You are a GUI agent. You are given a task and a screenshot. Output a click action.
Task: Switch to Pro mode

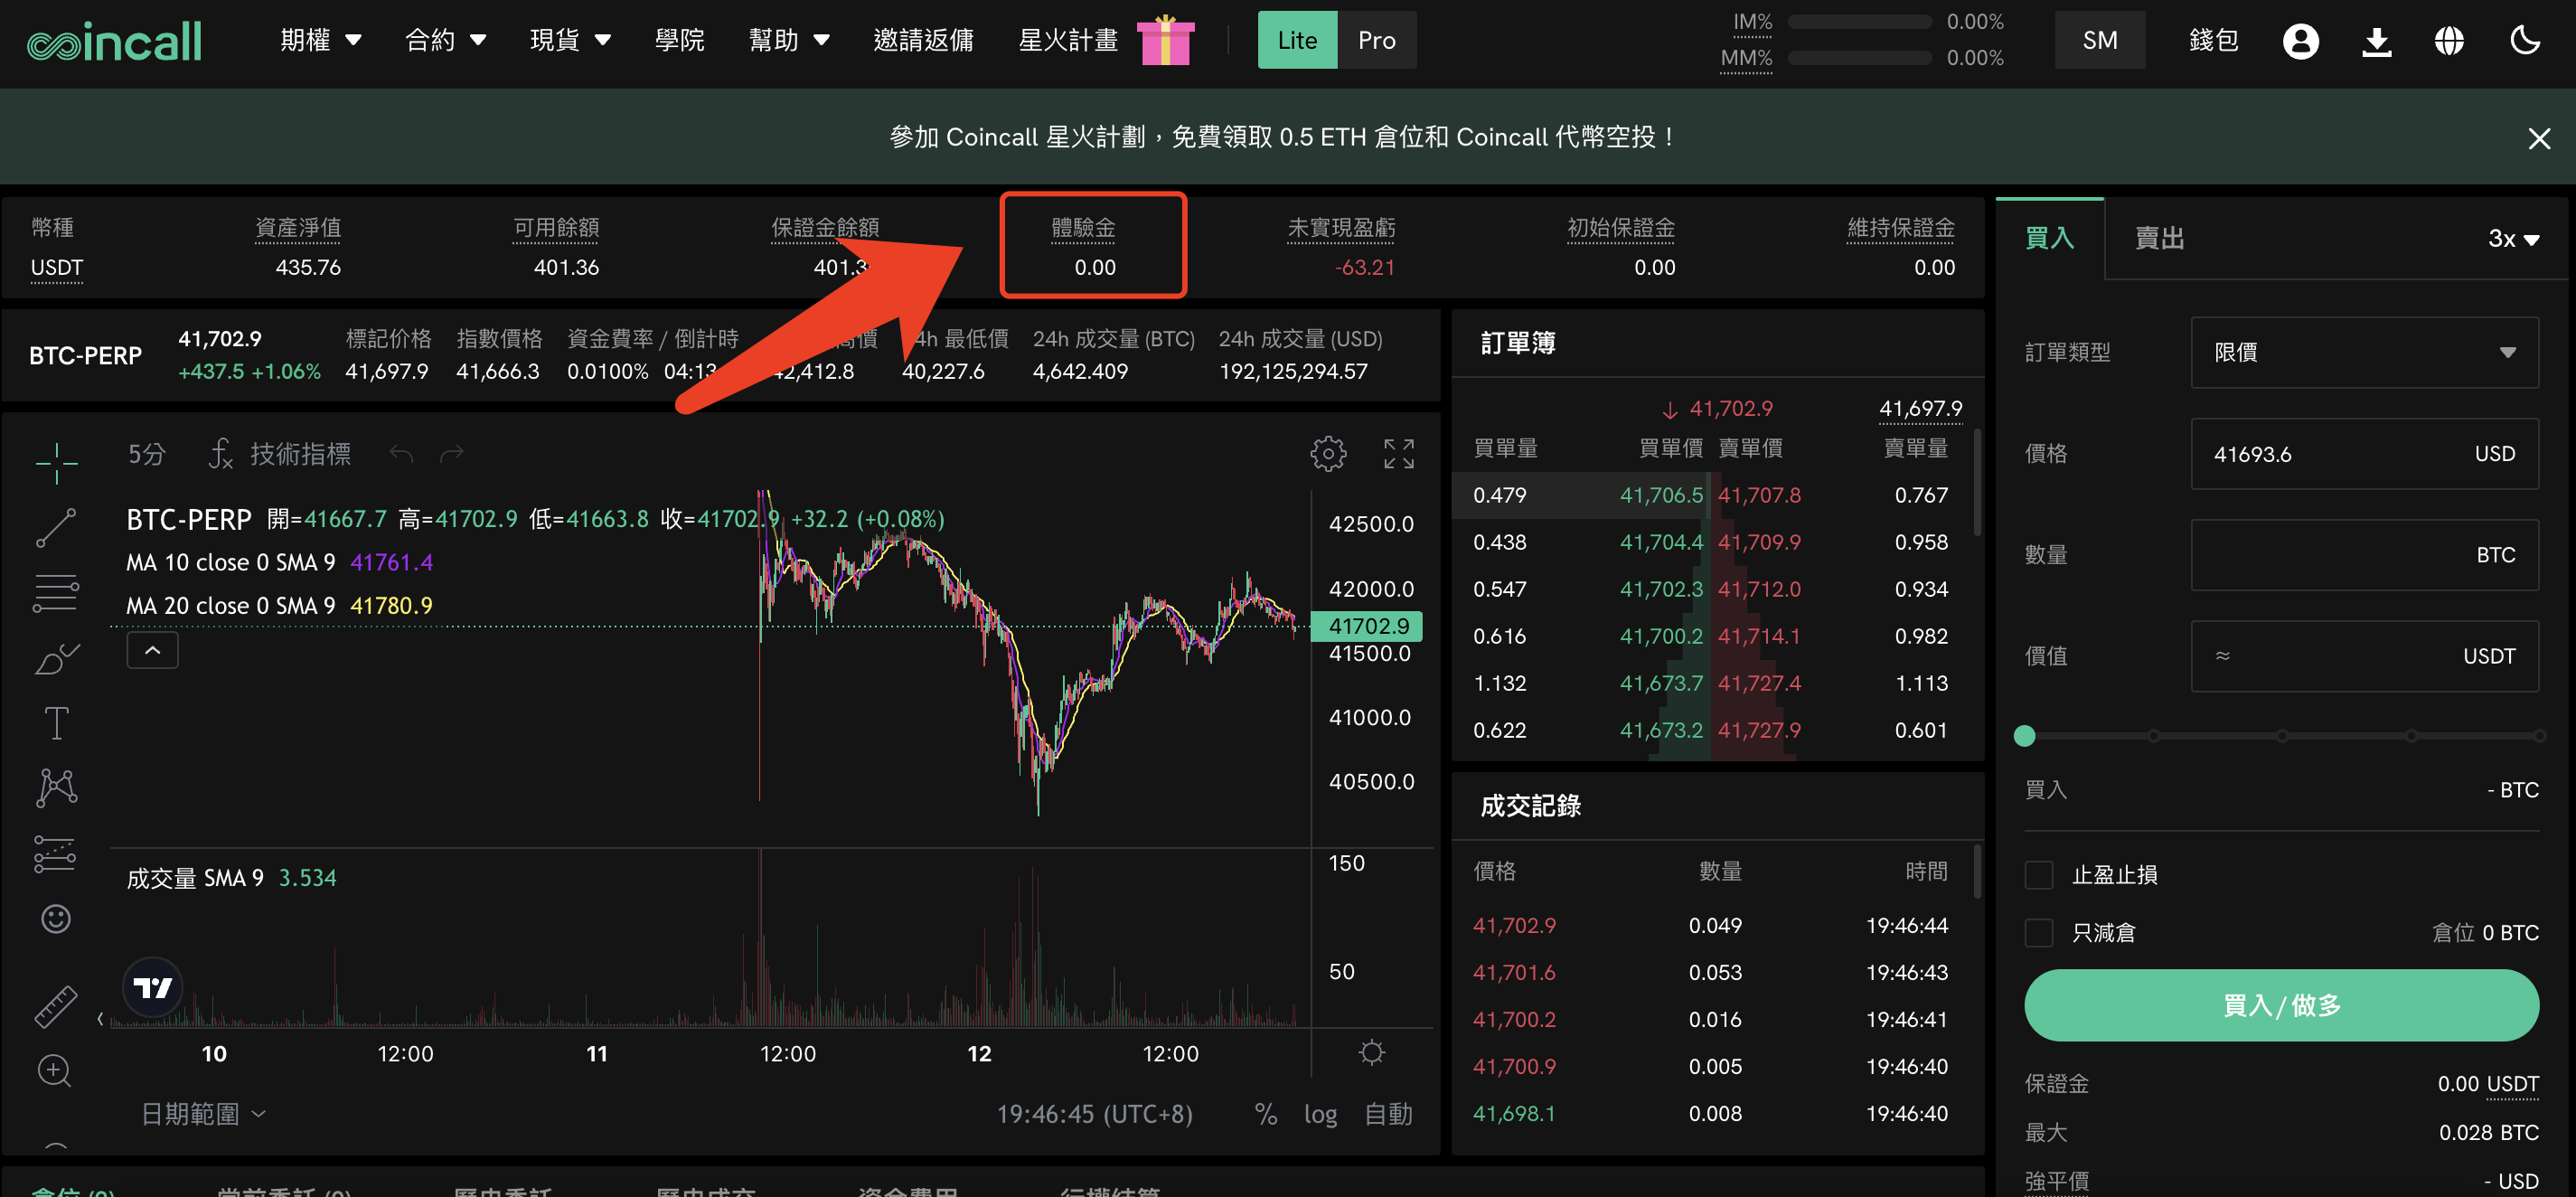[1376, 40]
